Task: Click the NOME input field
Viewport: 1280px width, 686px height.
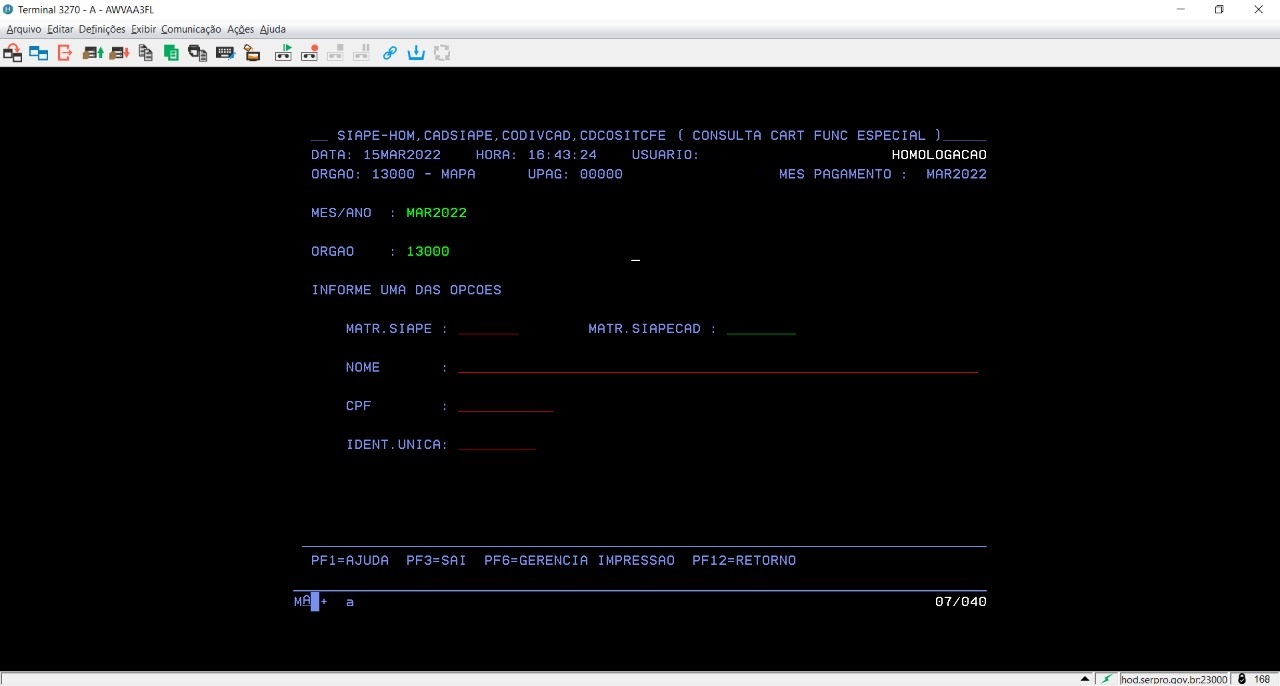Action: click(x=717, y=367)
